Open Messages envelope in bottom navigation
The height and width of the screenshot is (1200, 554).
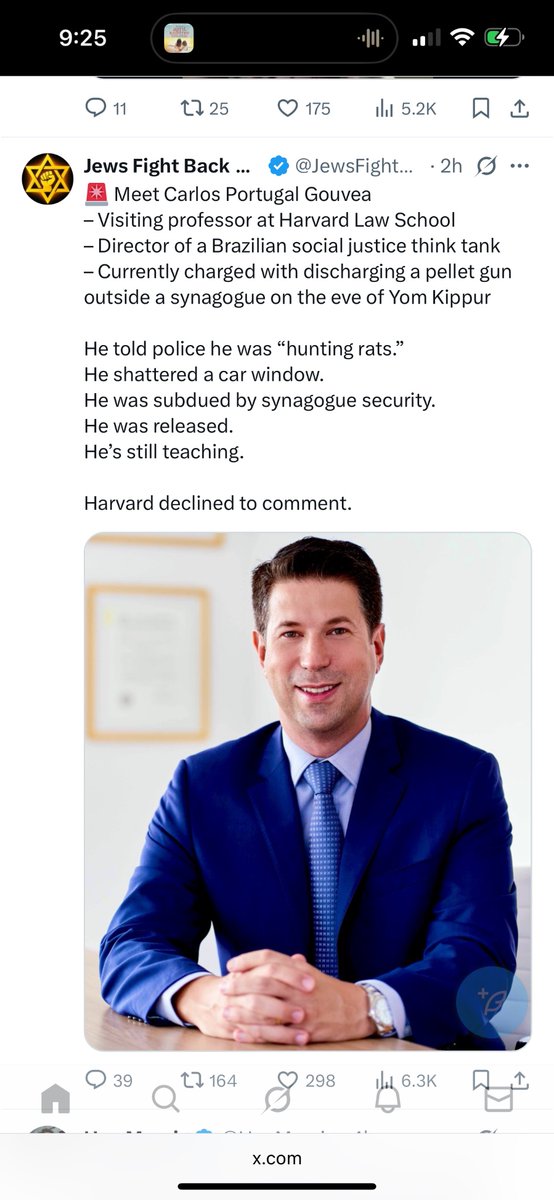coord(498,1099)
